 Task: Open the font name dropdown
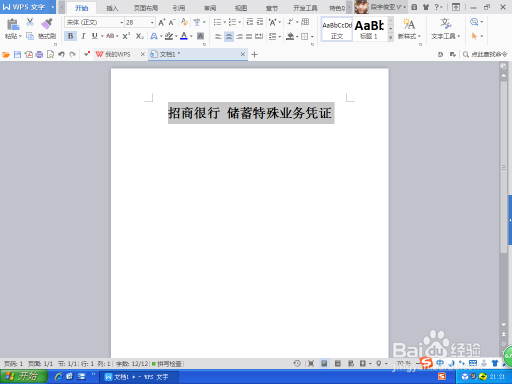(x=122, y=22)
